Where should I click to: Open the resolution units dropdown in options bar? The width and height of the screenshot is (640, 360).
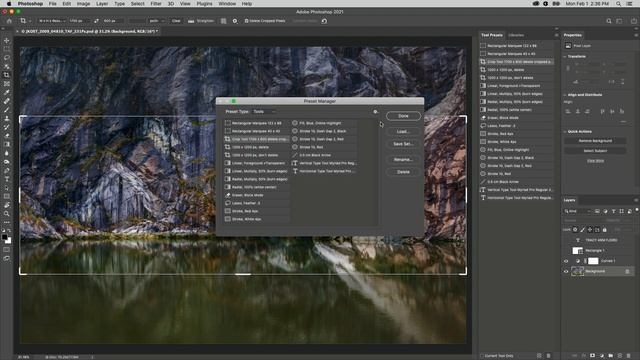[x=157, y=21]
